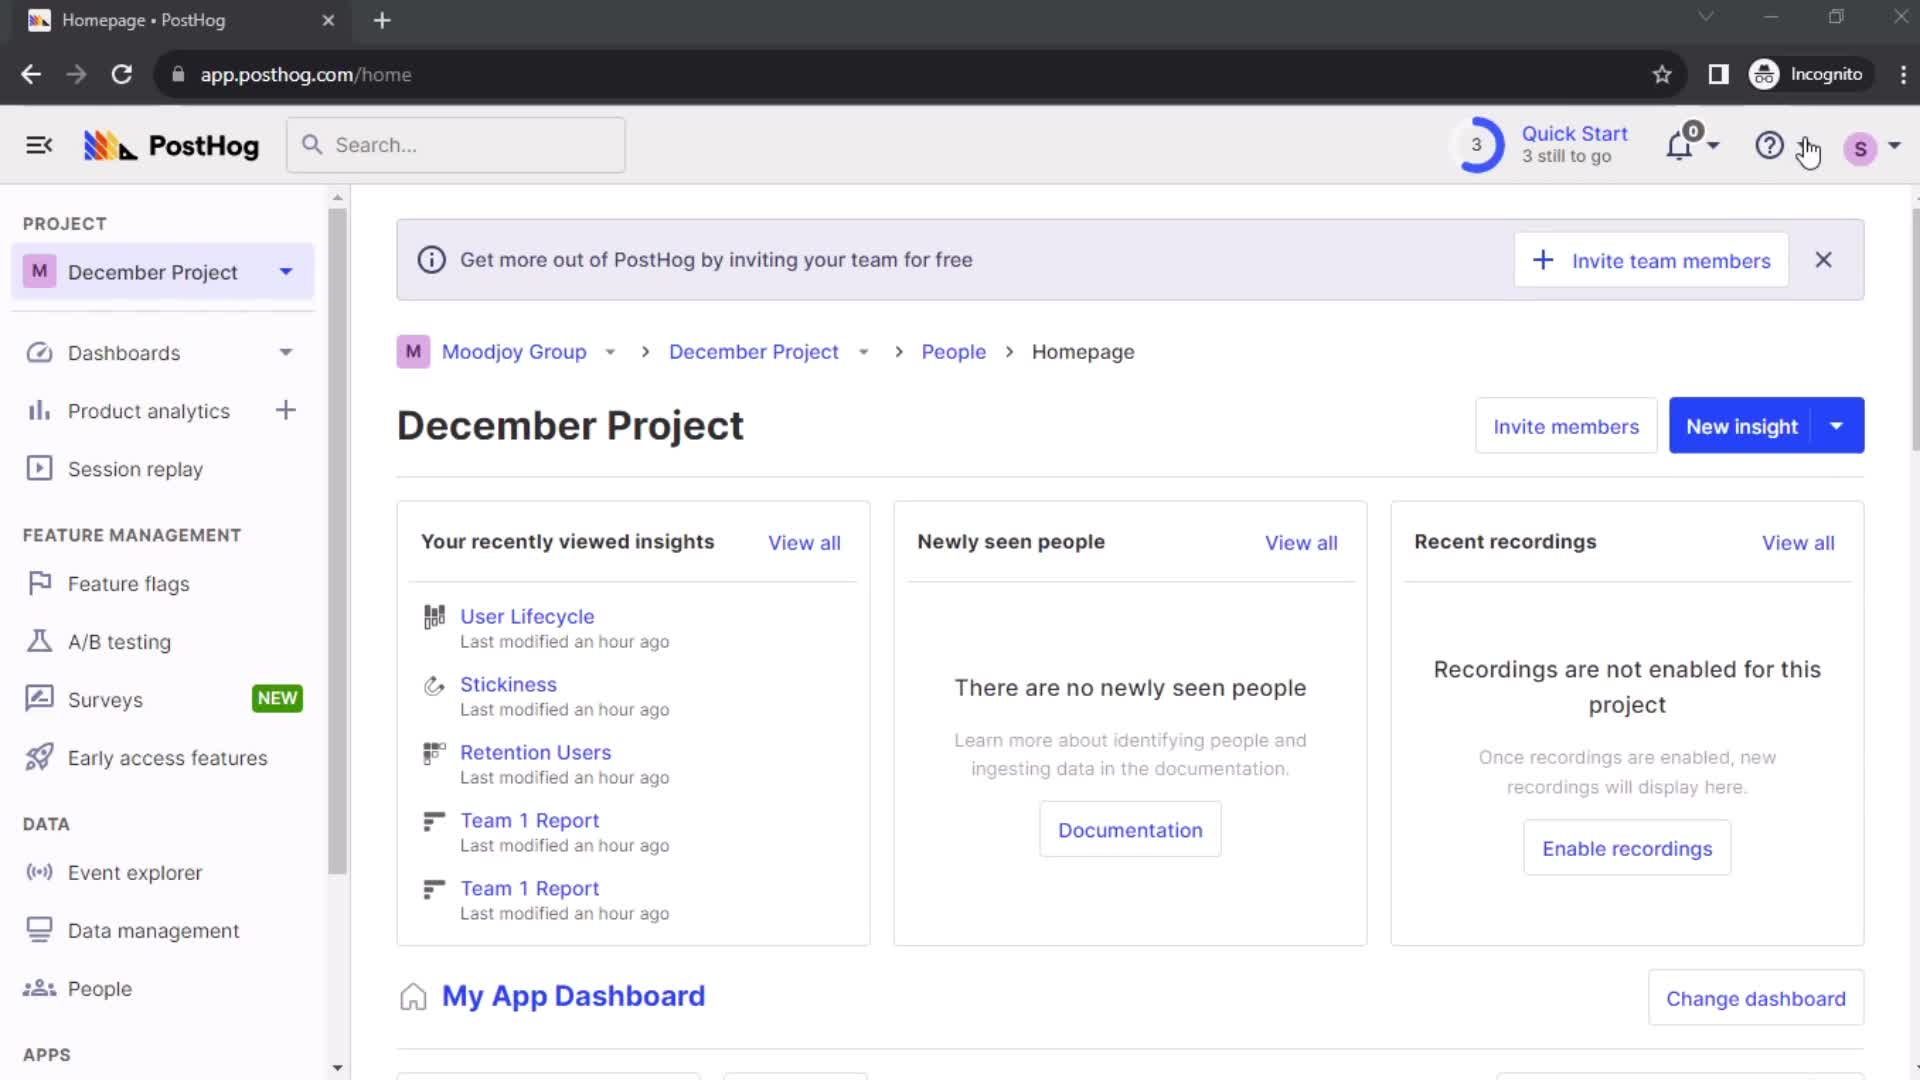This screenshot has height=1080, width=1920.
Task: Click the Incognito profile indicator
Action: tap(1807, 74)
